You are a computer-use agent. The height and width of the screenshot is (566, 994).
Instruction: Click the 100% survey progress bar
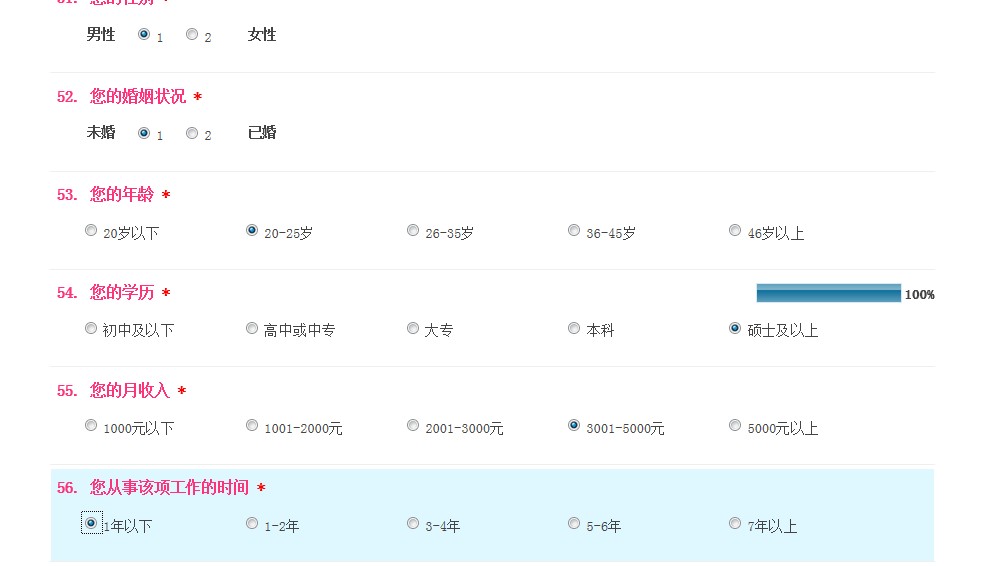828,293
